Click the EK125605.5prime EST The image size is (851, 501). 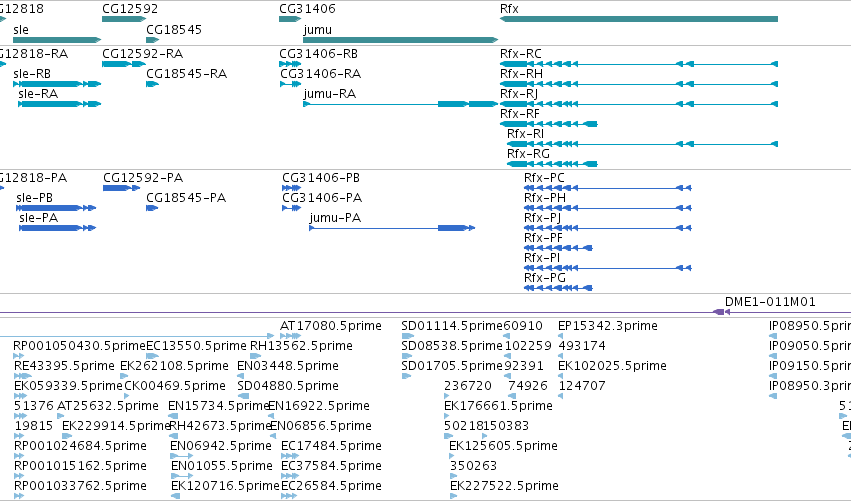[503, 447]
